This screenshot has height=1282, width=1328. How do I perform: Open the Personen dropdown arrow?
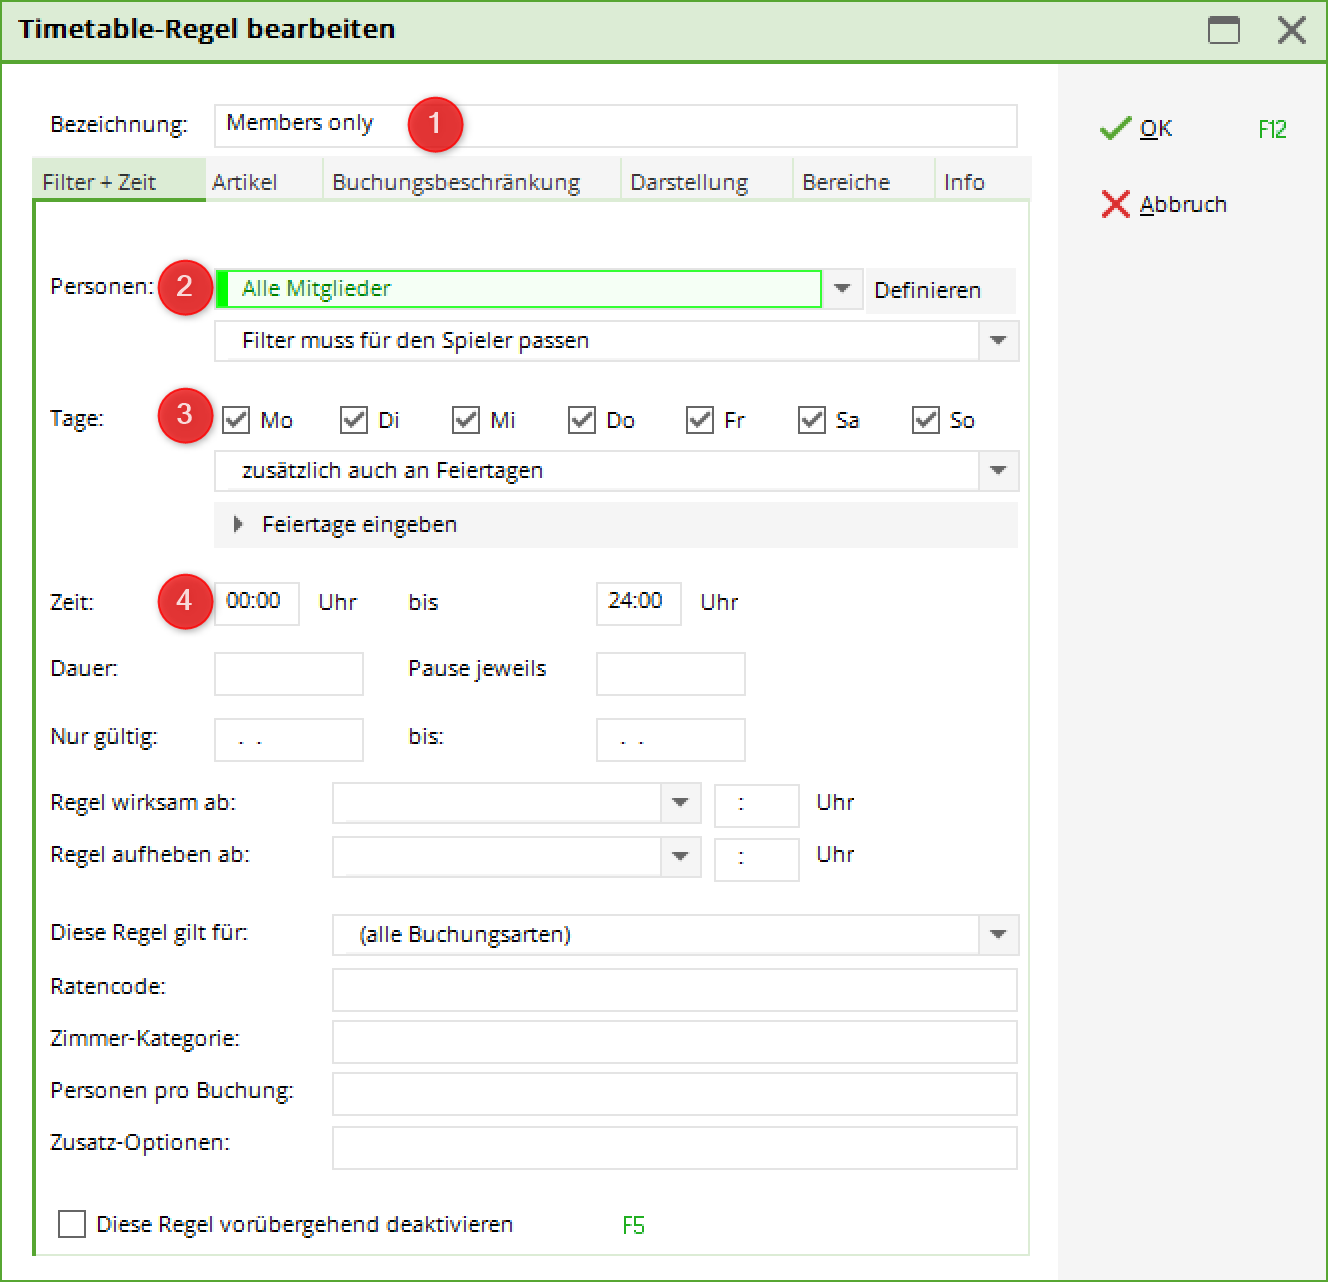pos(842,289)
